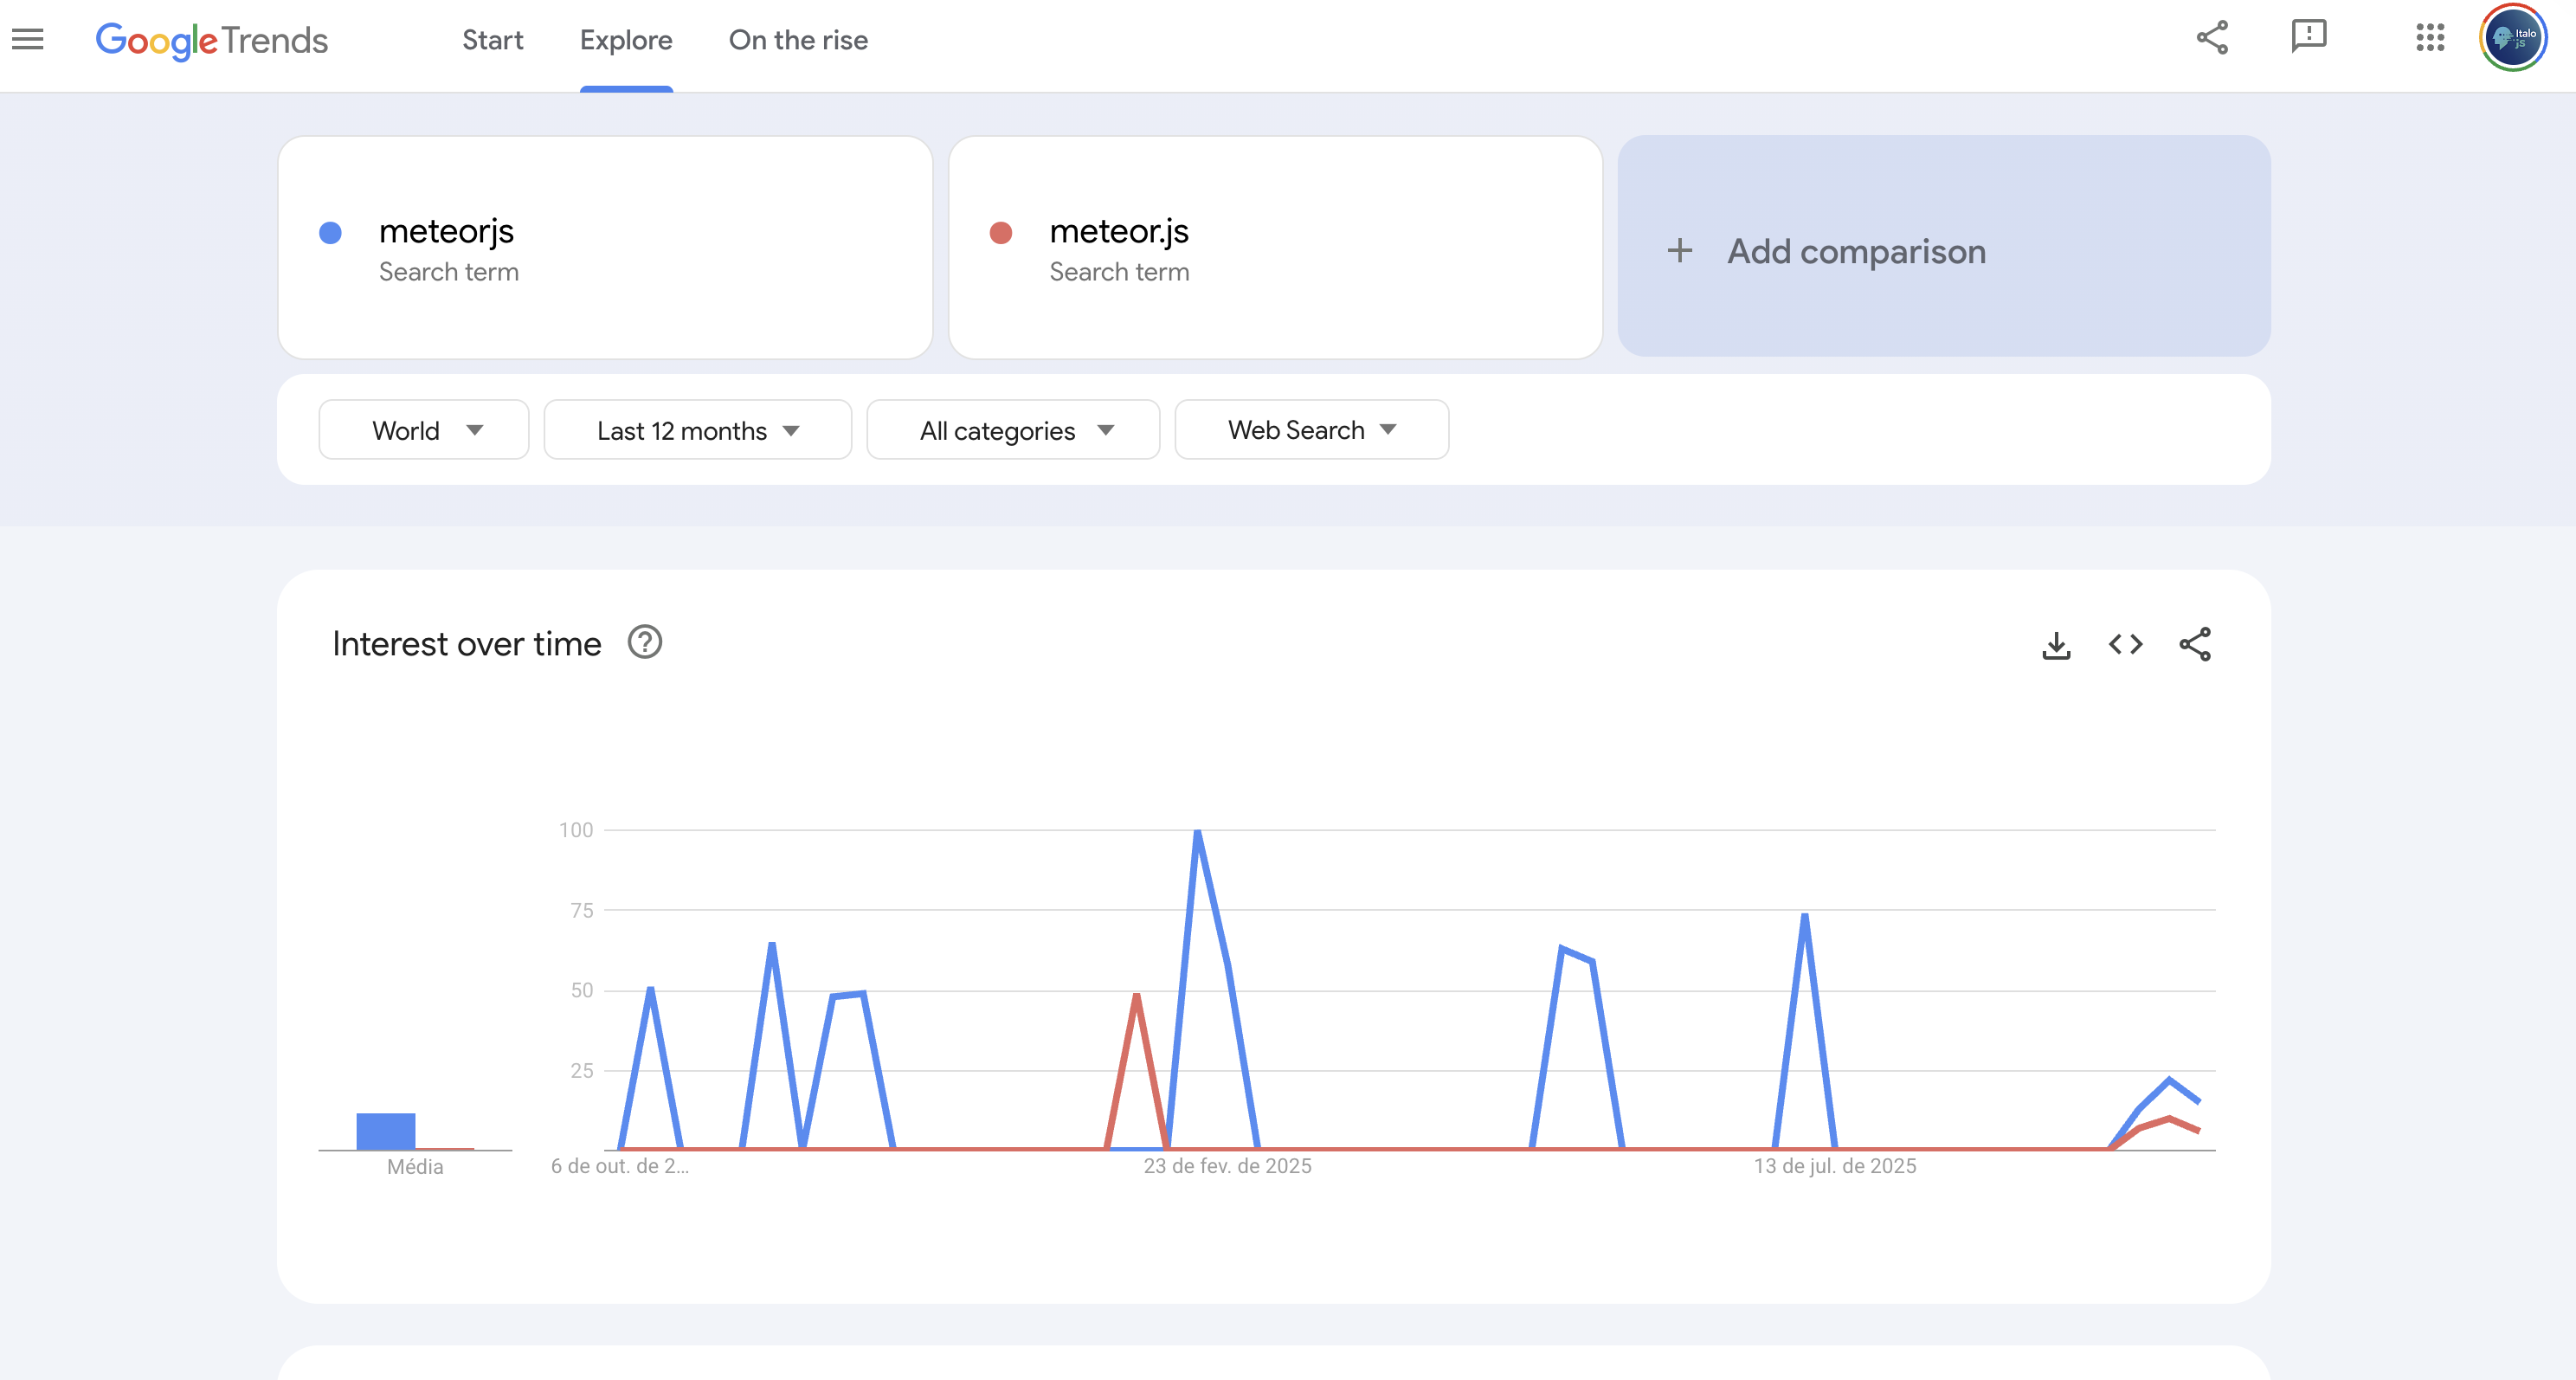Image resolution: width=2576 pixels, height=1380 pixels.
Task: Open the send feedback icon
Action: (2308, 37)
